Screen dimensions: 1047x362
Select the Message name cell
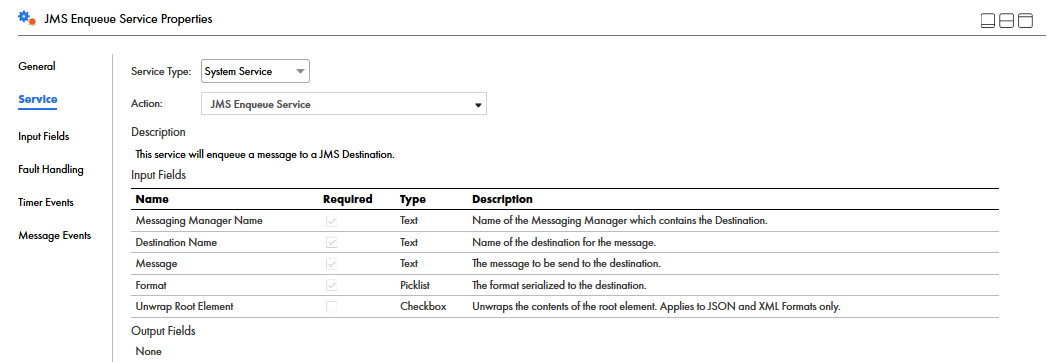coord(156,264)
